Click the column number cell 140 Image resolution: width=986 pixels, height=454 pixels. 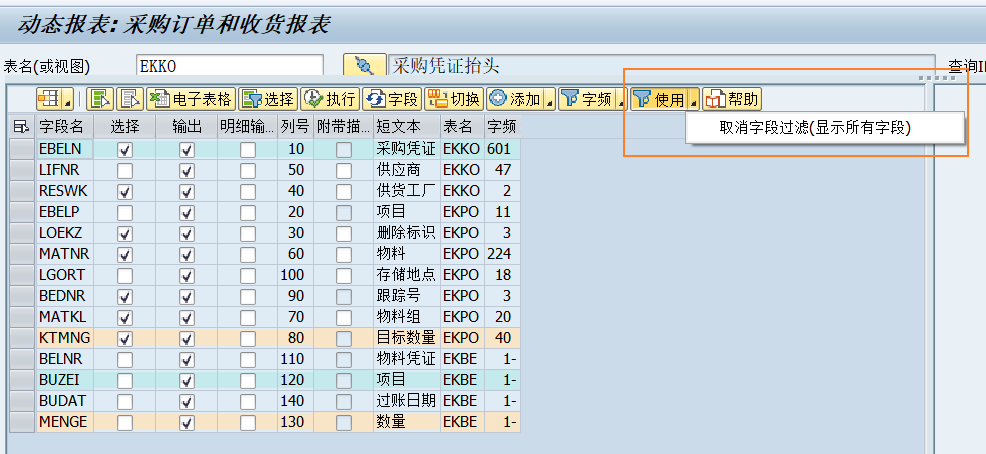click(295, 401)
